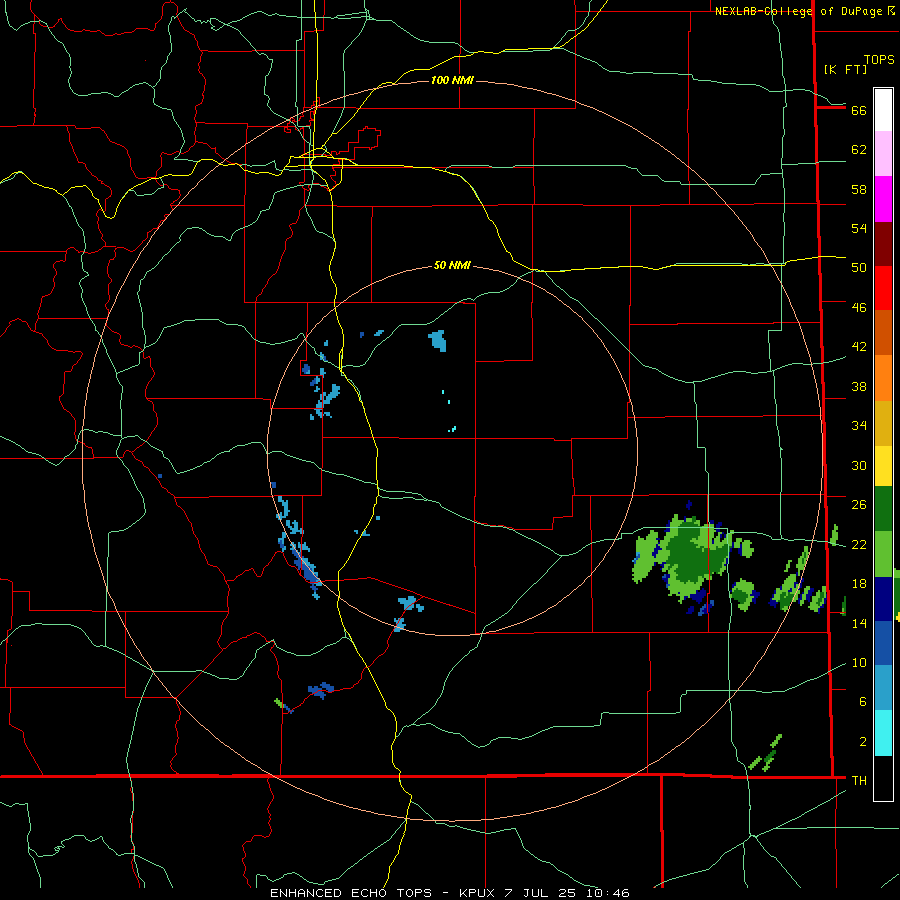900x900 pixels.
Task: Click the legend value 14
Action: [859, 623]
